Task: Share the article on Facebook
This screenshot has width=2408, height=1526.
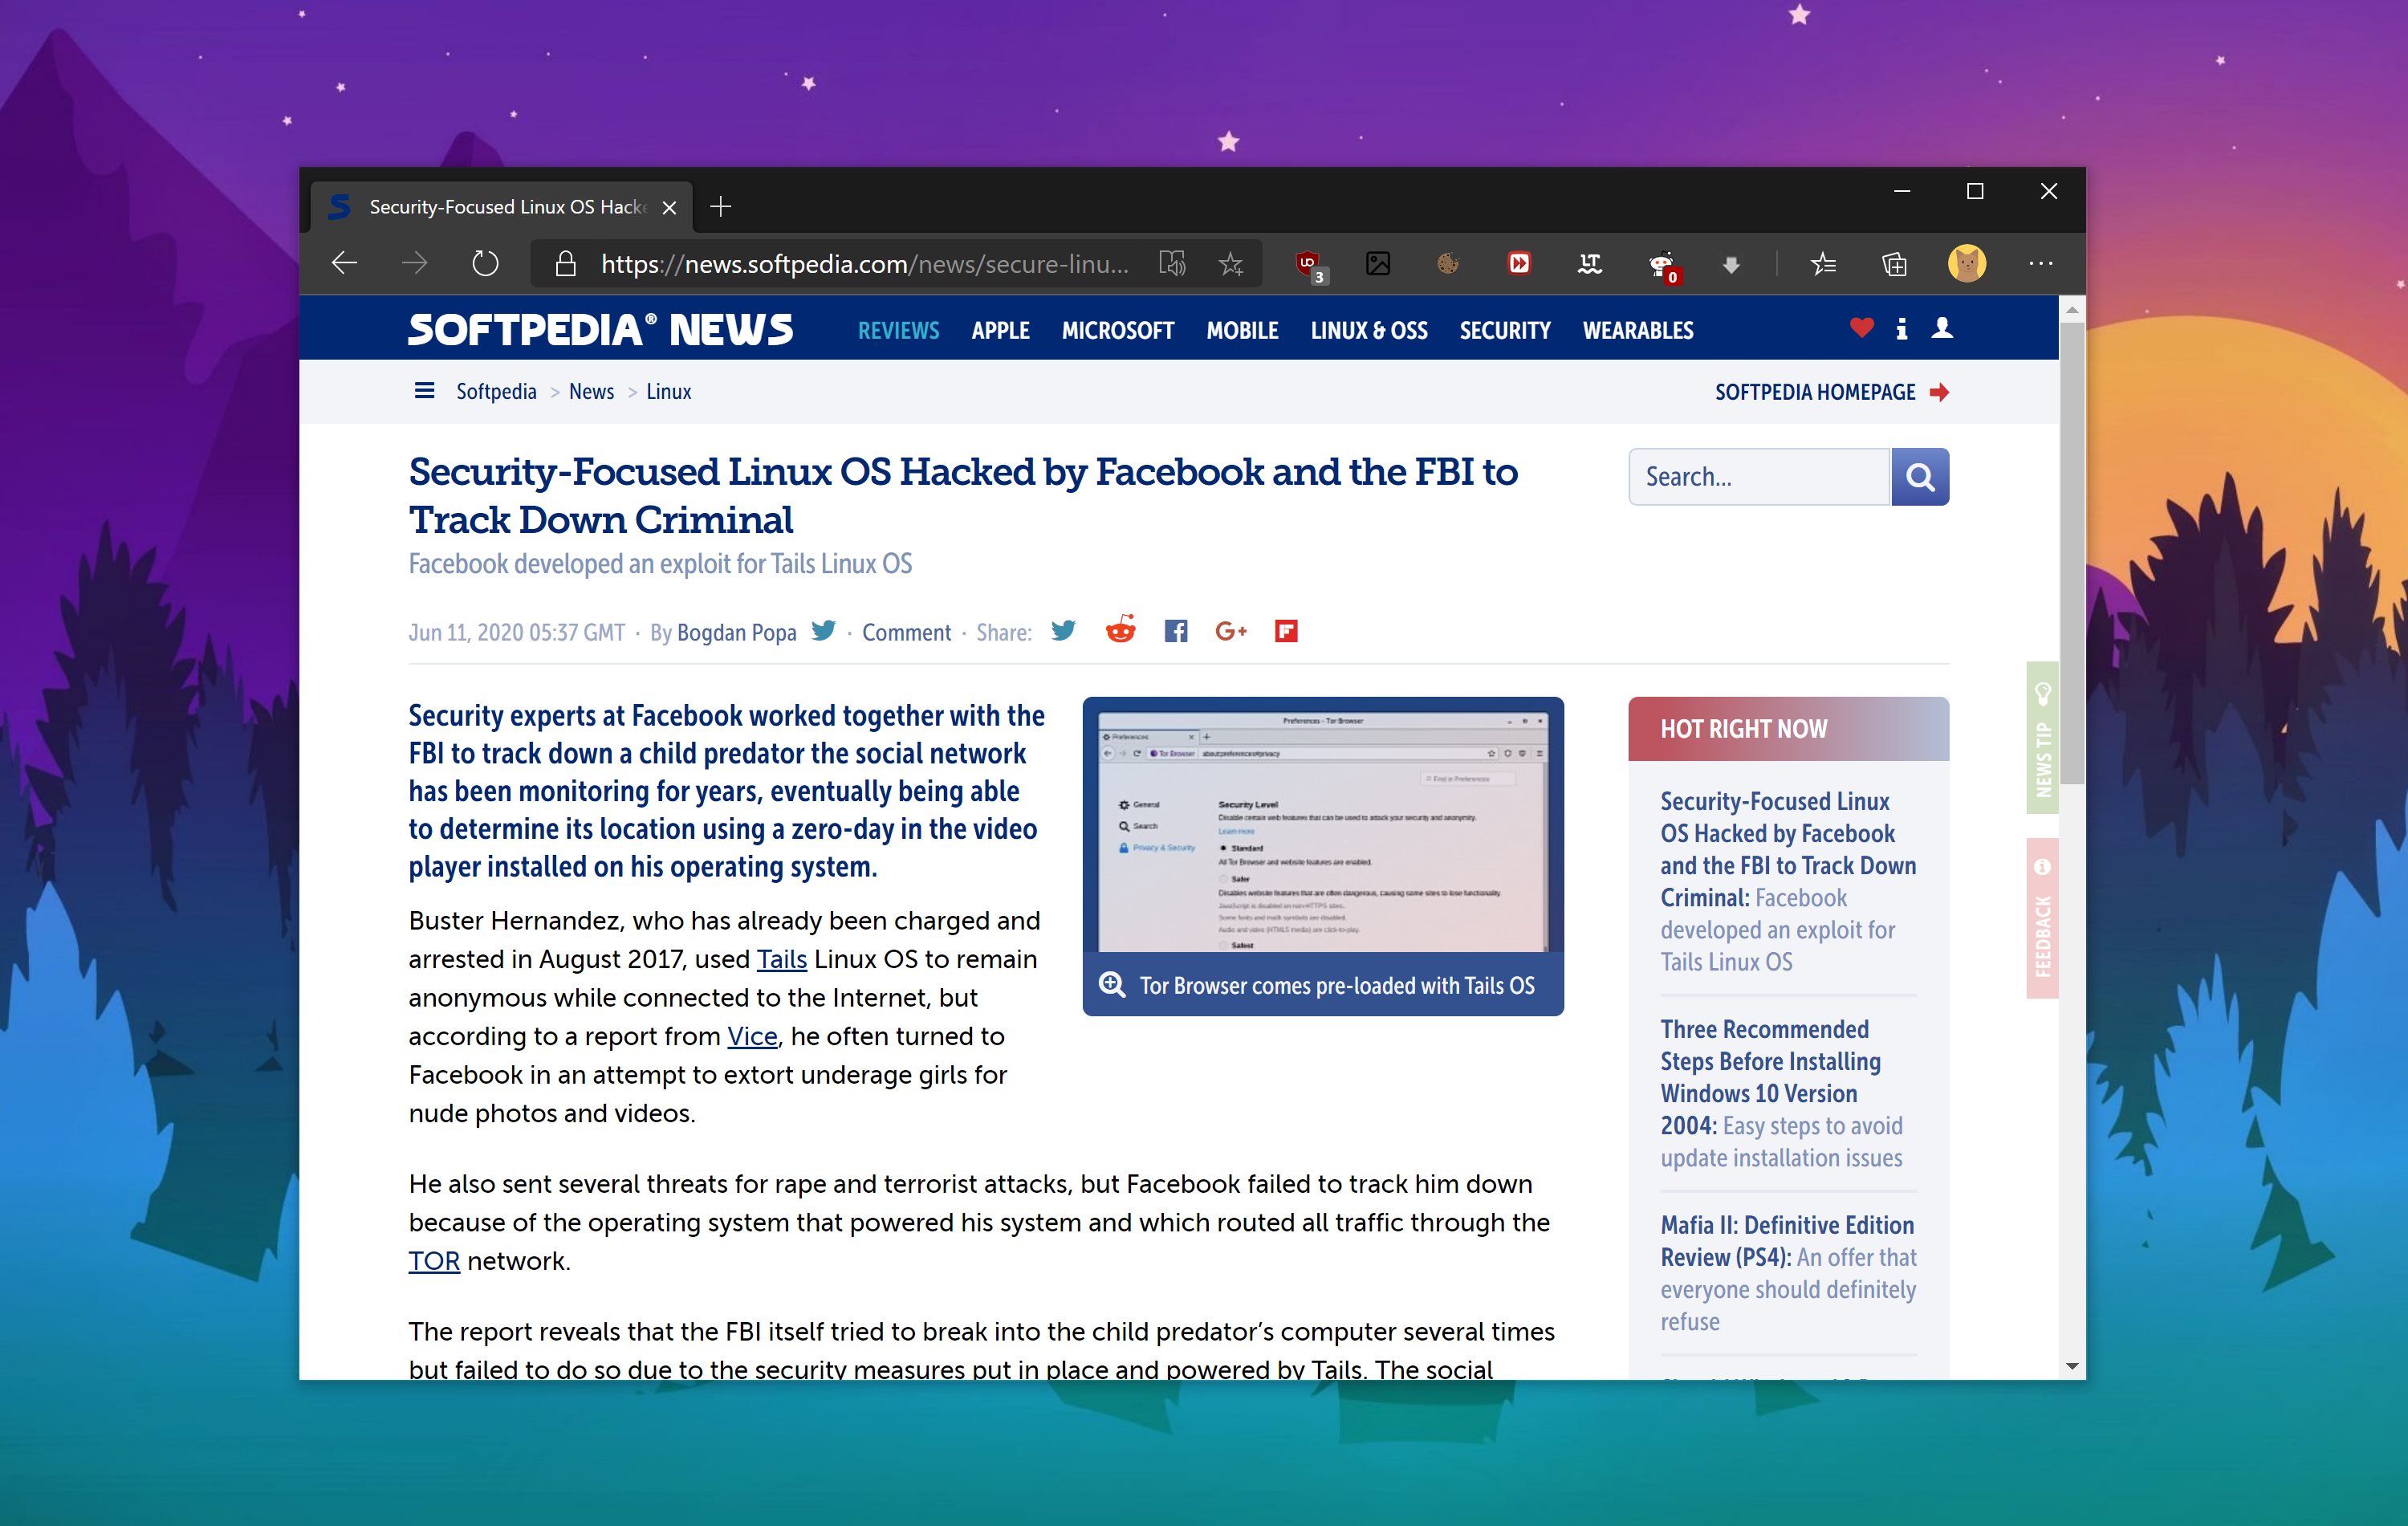Action: pos(1176,631)
